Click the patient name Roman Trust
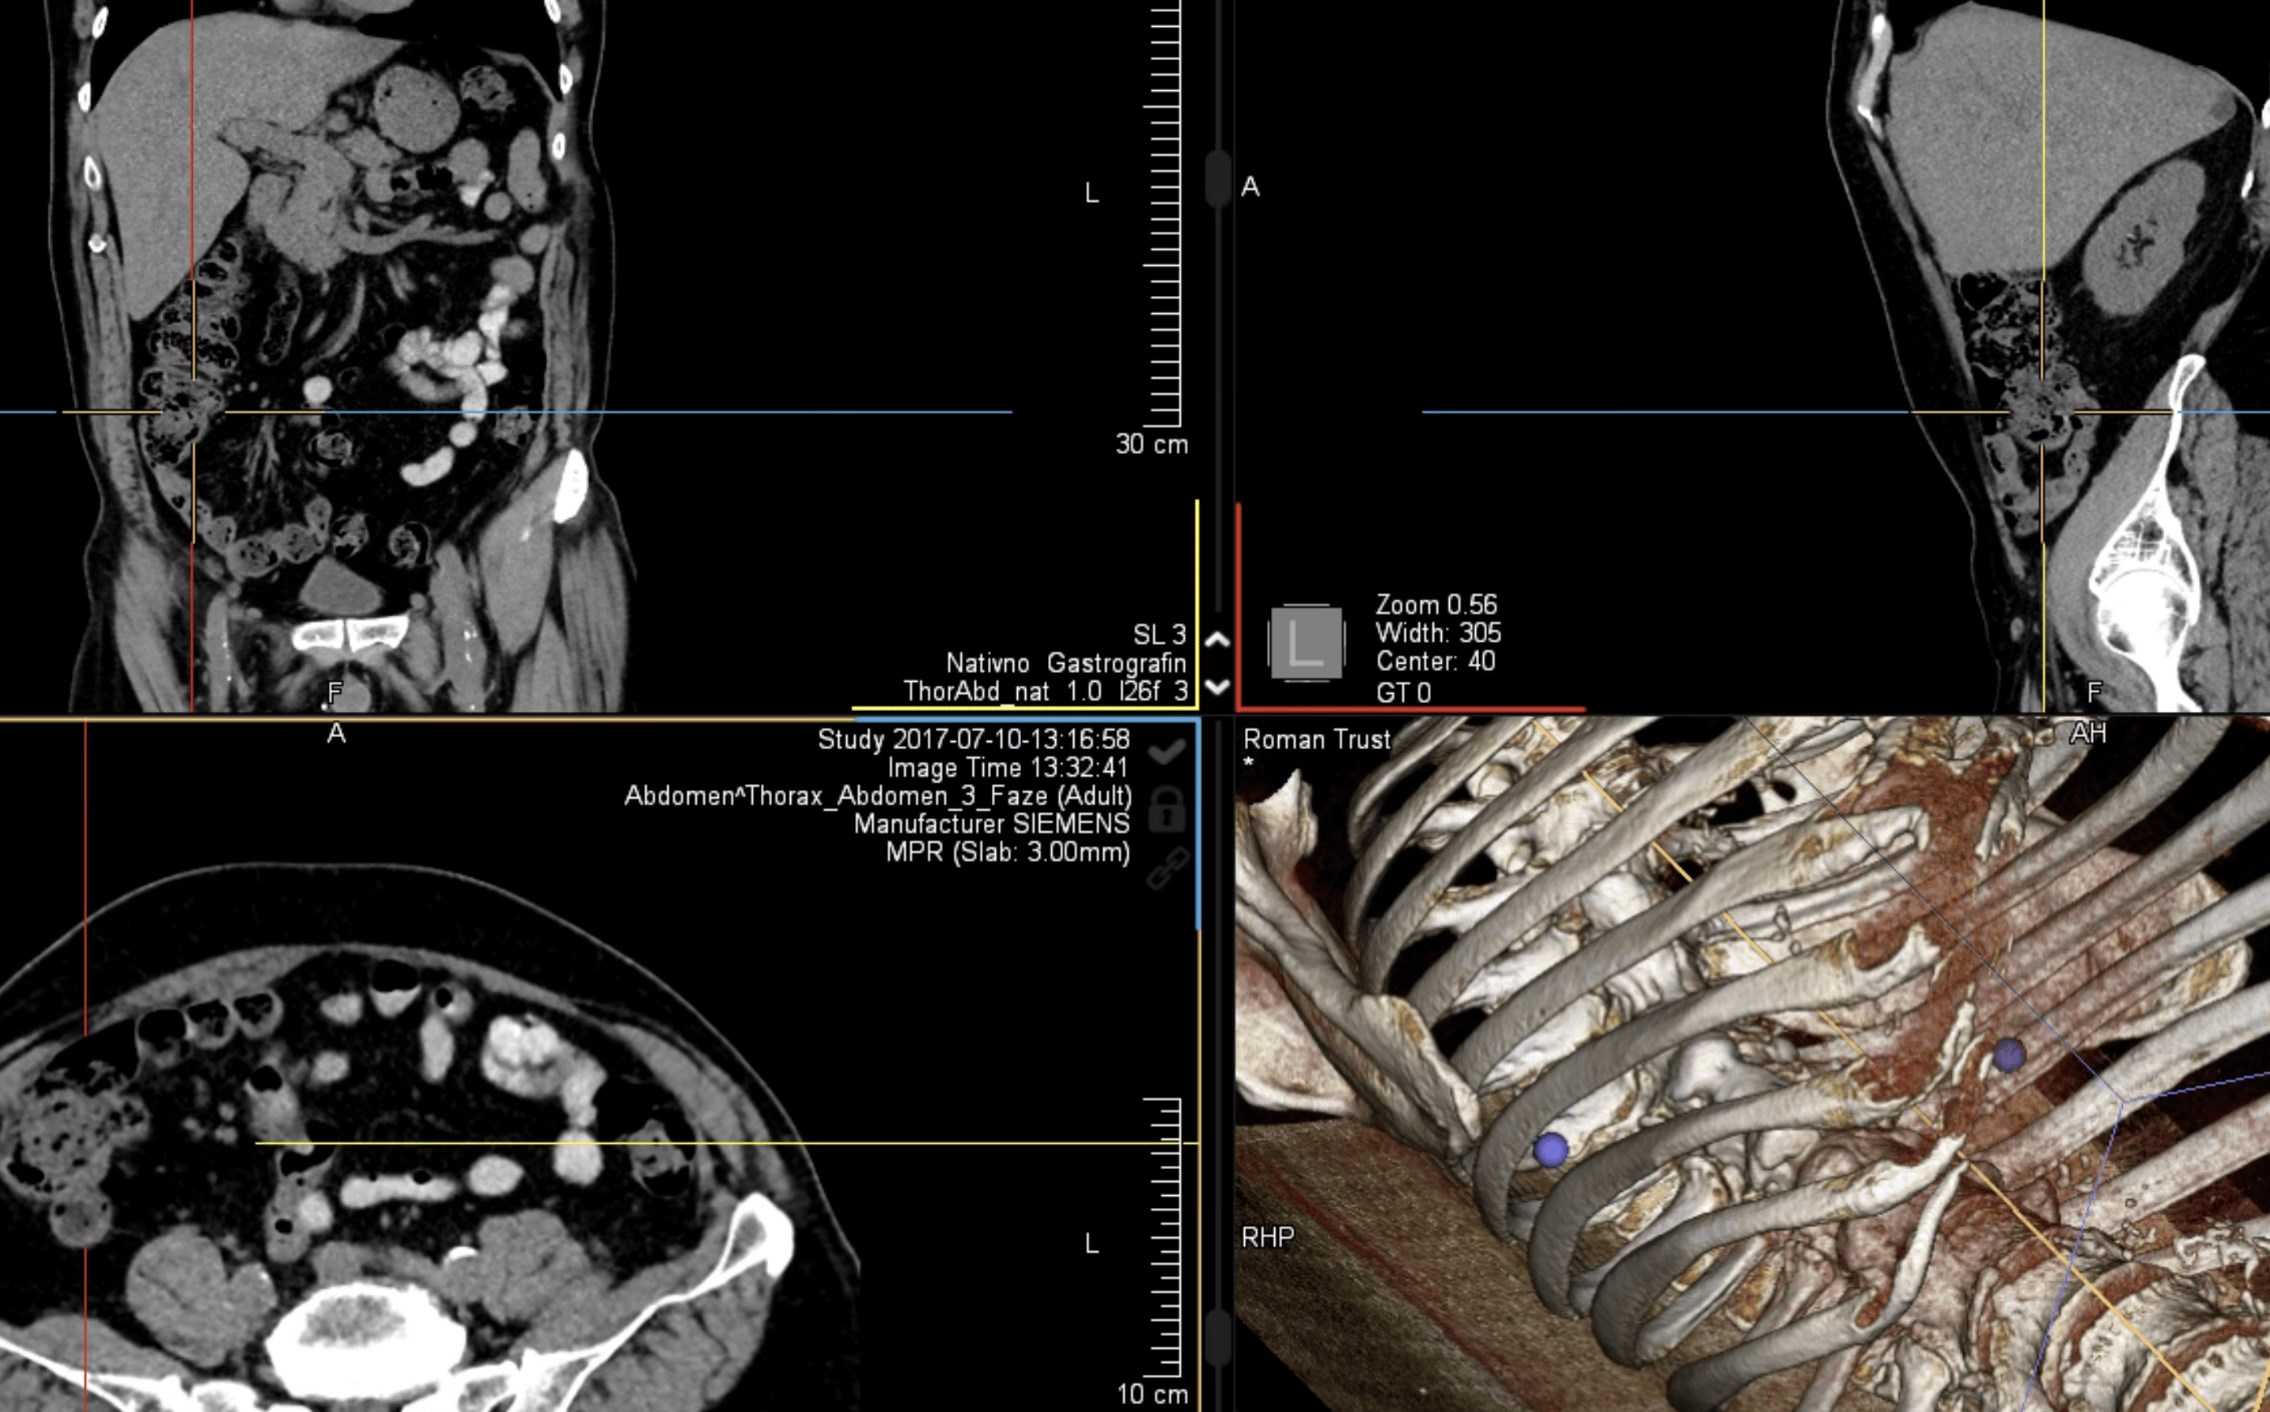The height and width of the screenshot is (1412, 2270). tap(1315, 740)
